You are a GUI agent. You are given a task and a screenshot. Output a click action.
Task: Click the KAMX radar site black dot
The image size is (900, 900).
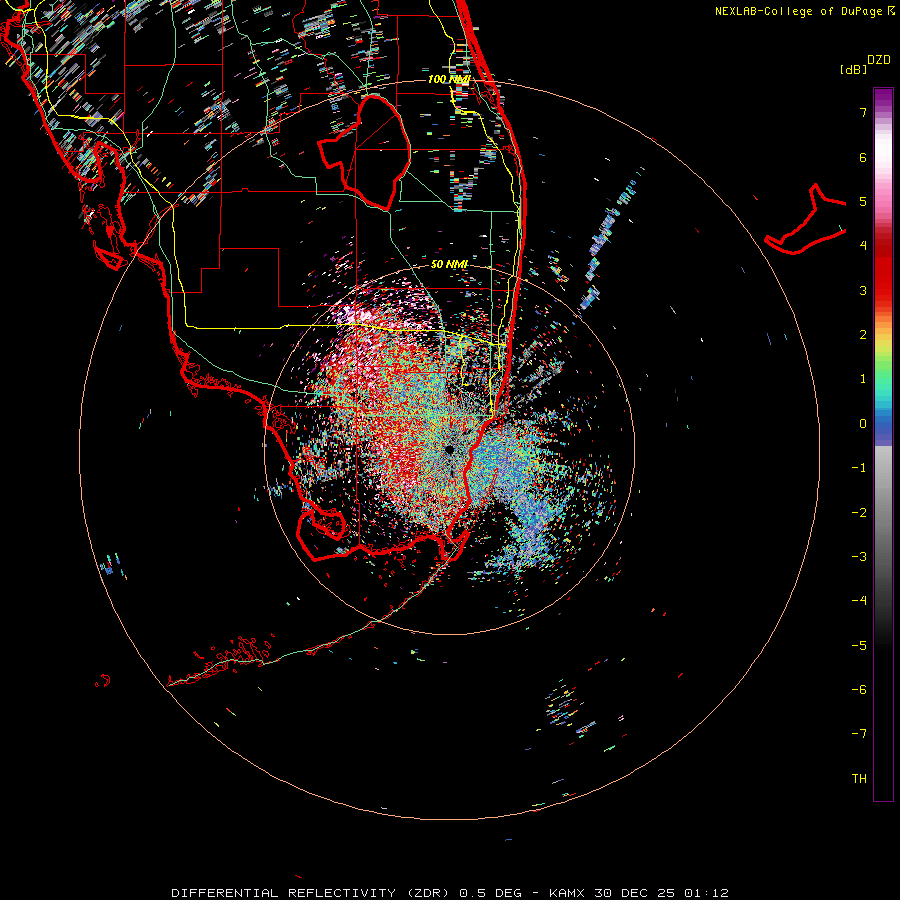click(449, 449)
